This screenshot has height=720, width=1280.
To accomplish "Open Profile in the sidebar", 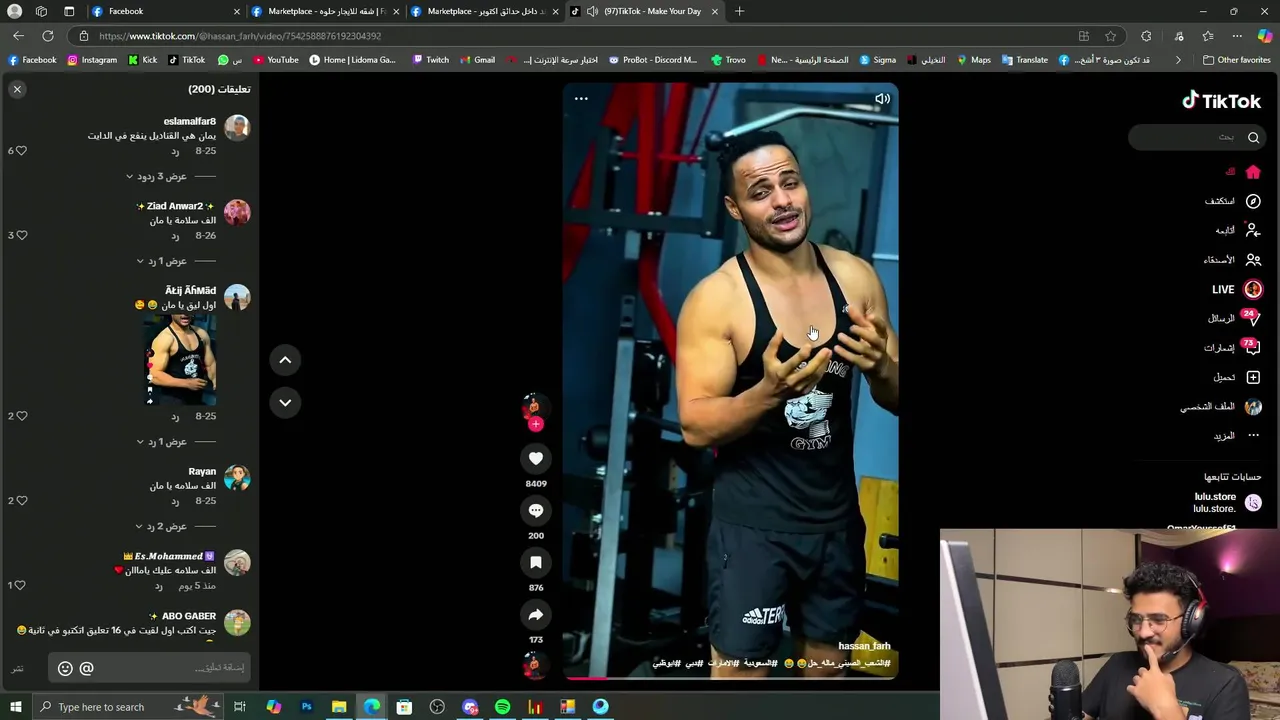I will pyautogui.click(x=1221, y=407).
